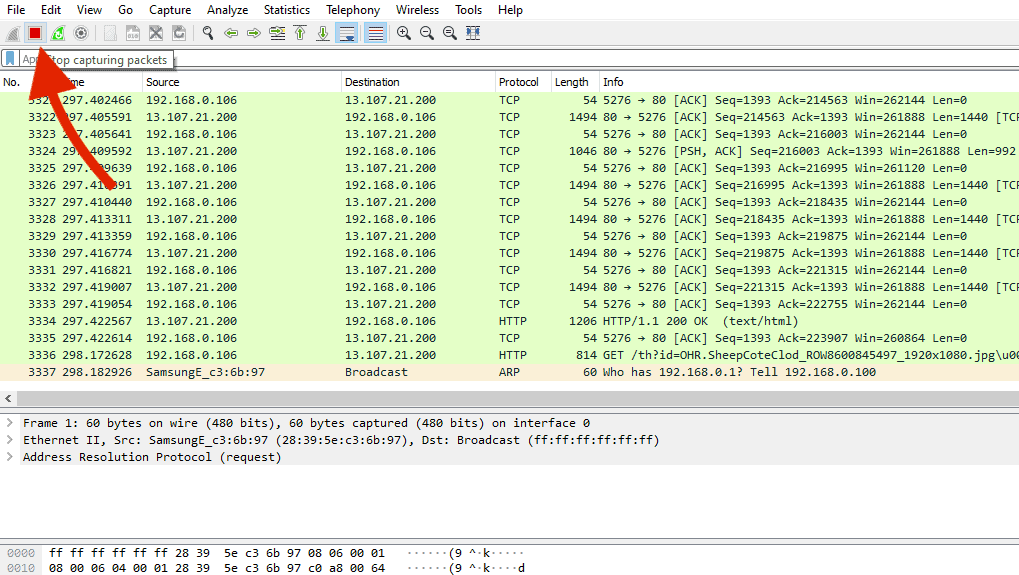1019x575 pixels.
Task: Select packet 3328 at time 297.413311
Action: [x=510, y=219]
